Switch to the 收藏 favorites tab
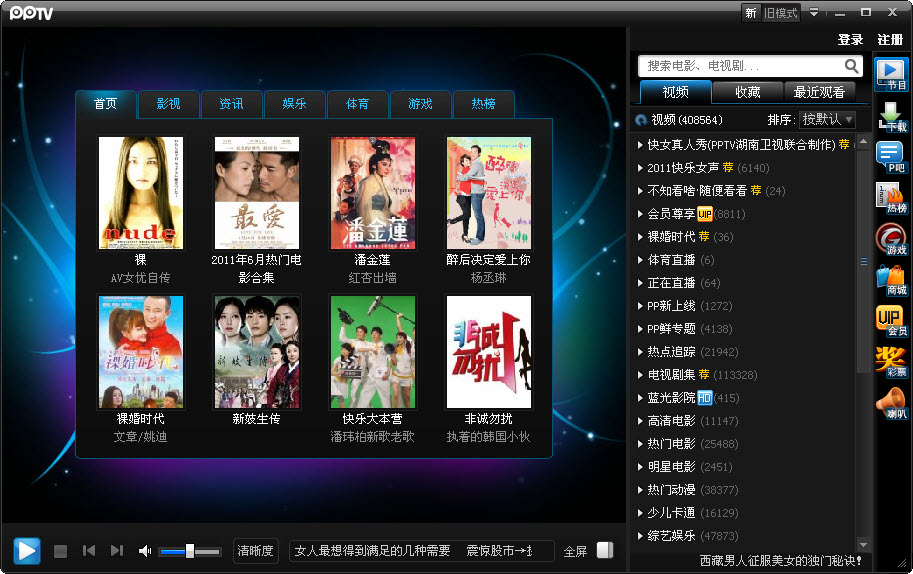This screenshot has height=574, width=913. 748,92
